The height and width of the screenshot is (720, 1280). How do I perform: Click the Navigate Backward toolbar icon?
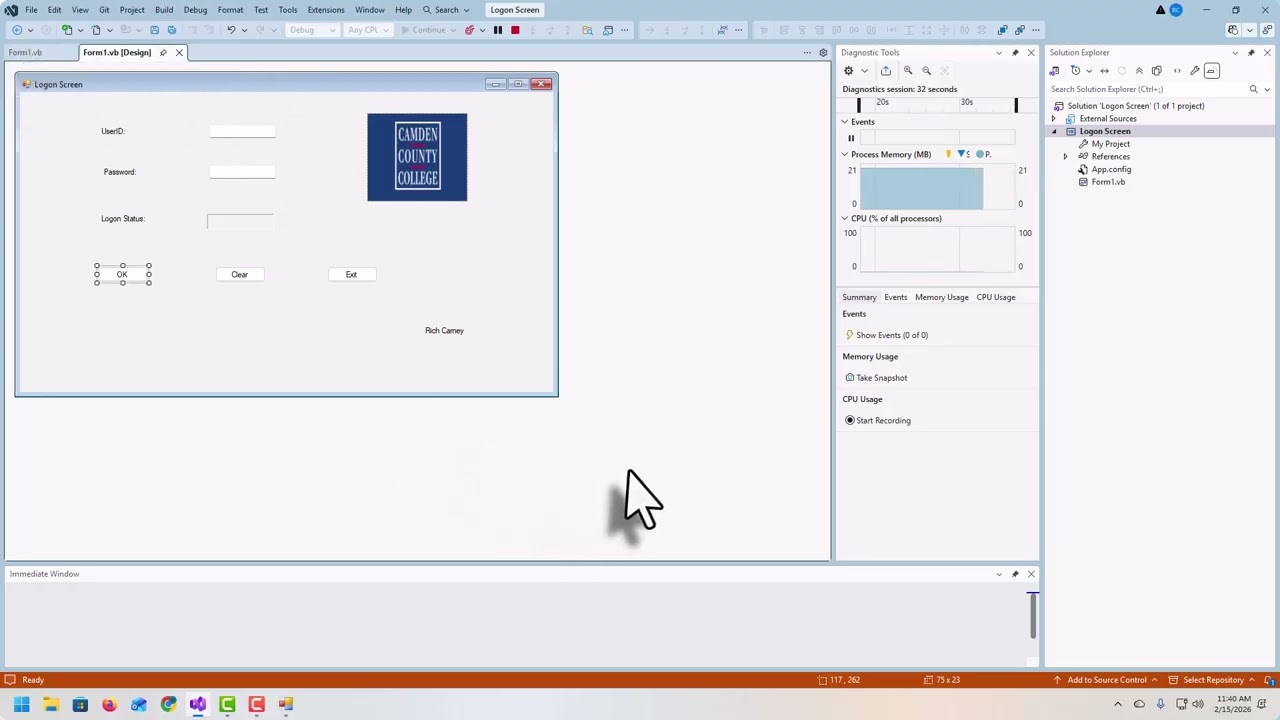coord(17,30)
